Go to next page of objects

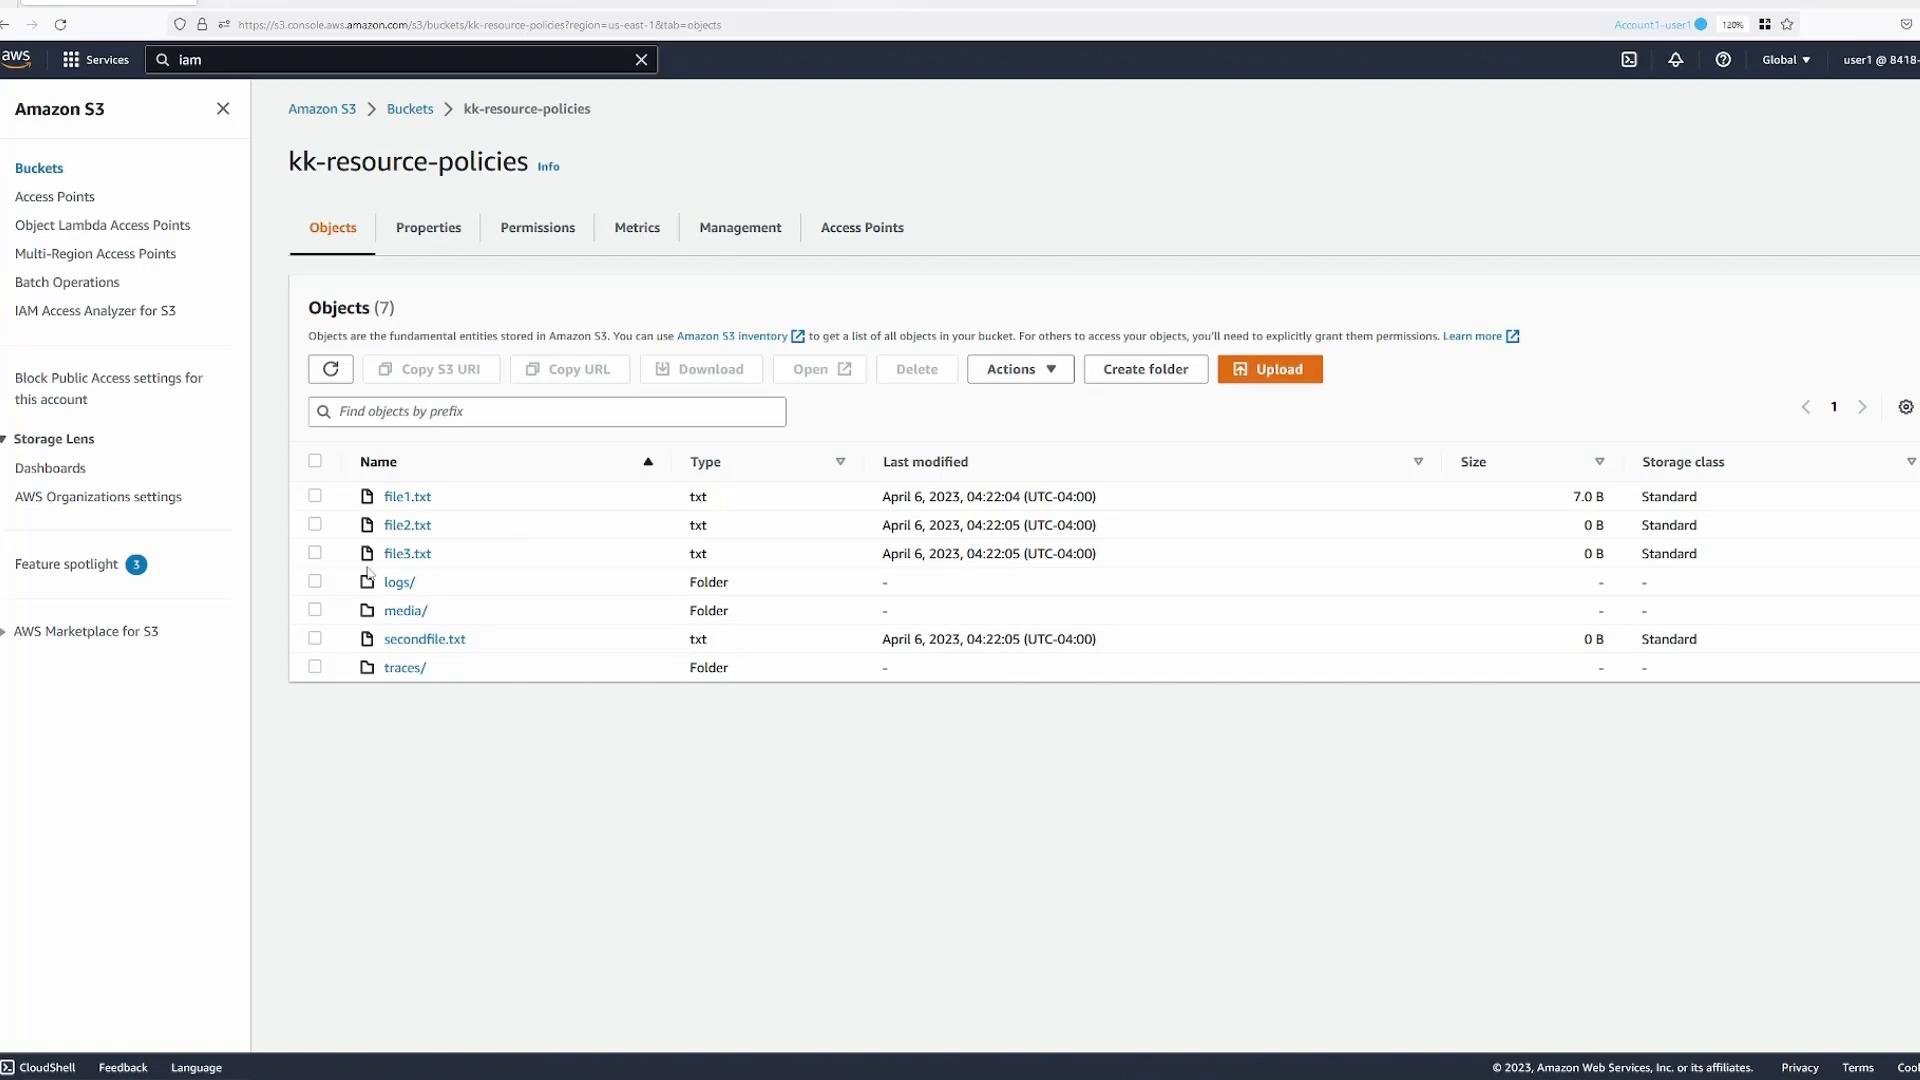(1862, 407)
